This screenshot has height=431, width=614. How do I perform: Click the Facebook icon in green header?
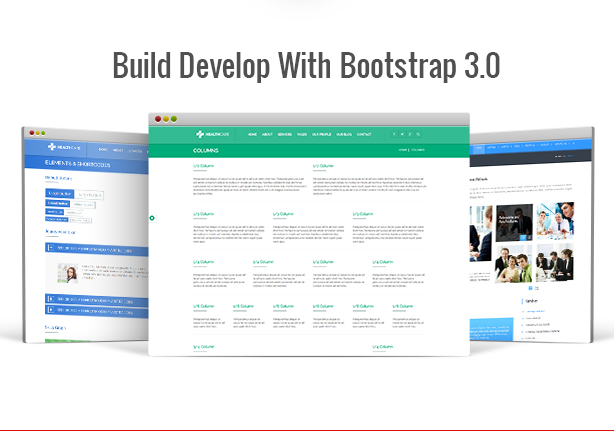392,133
